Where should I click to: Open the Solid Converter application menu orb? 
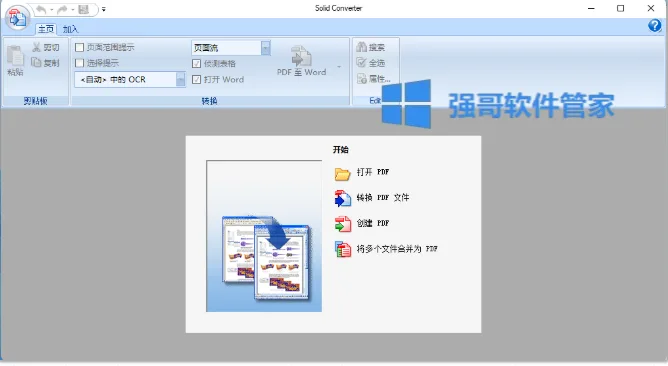point(17,18)
